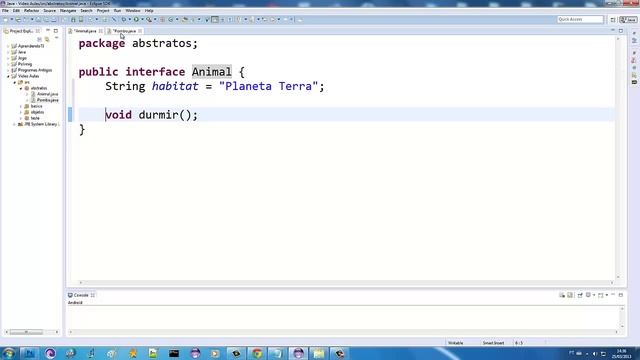This screenshot has width=640, height=360.
Task: Click the taskbar clock and date
Action: click(622, 353)
